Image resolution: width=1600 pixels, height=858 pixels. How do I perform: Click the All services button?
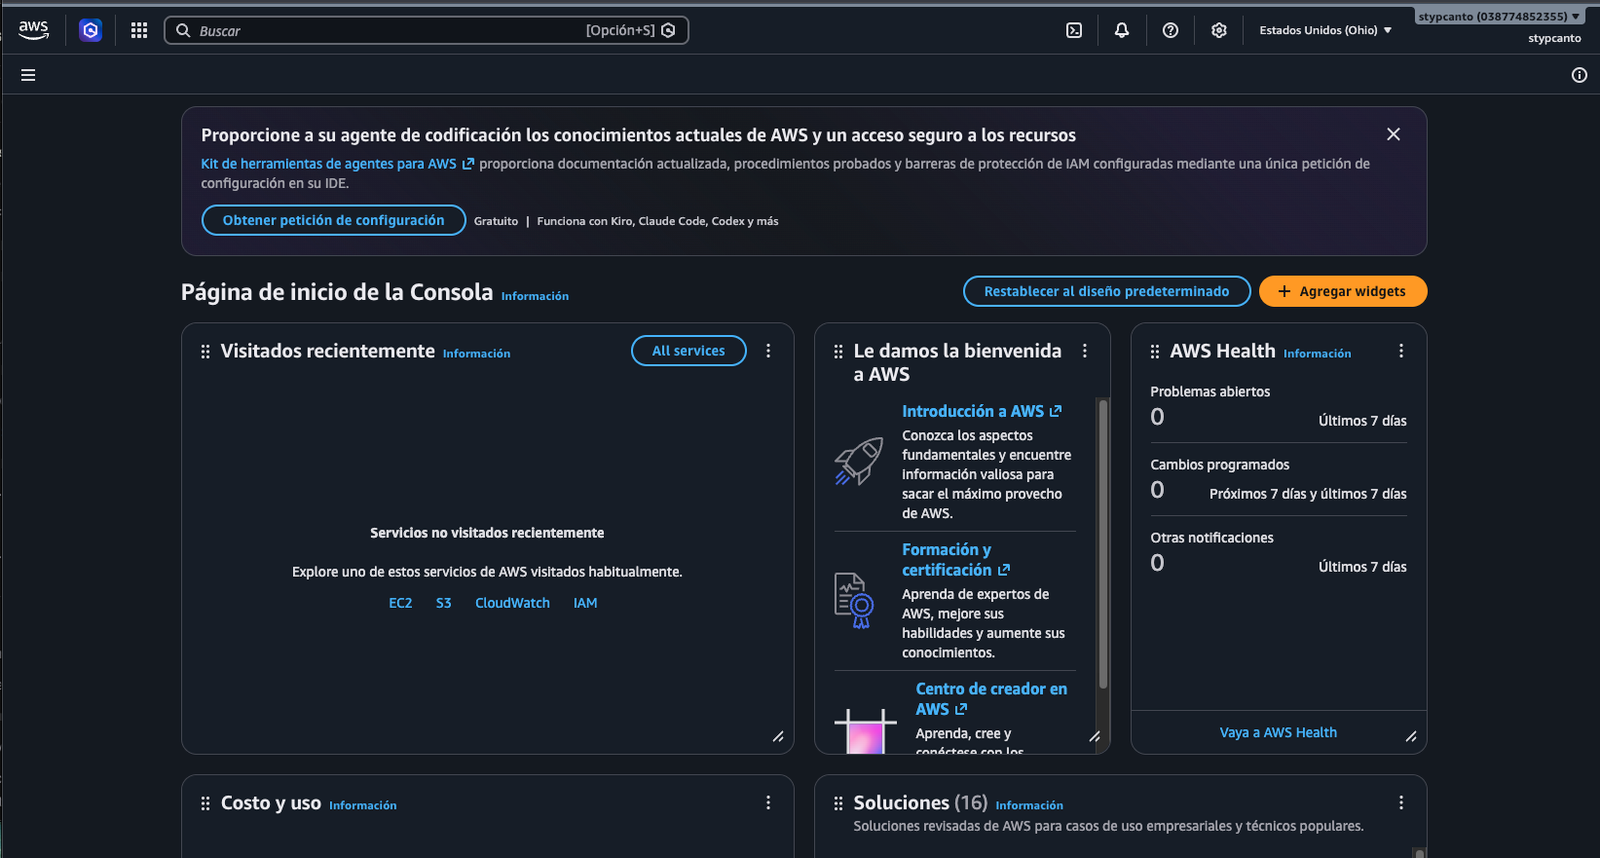(689, 351)
